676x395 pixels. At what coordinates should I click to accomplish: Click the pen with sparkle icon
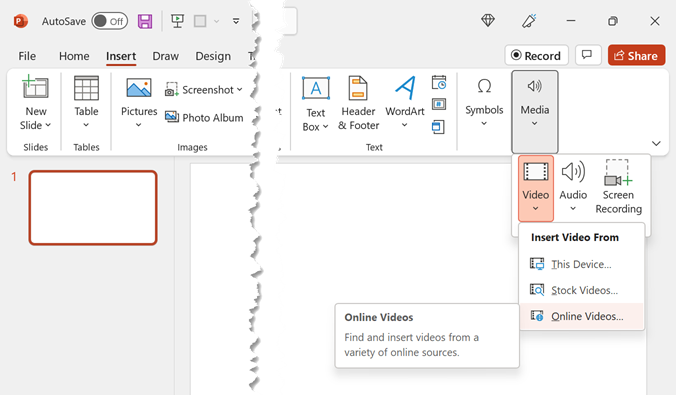click(529, 21)
